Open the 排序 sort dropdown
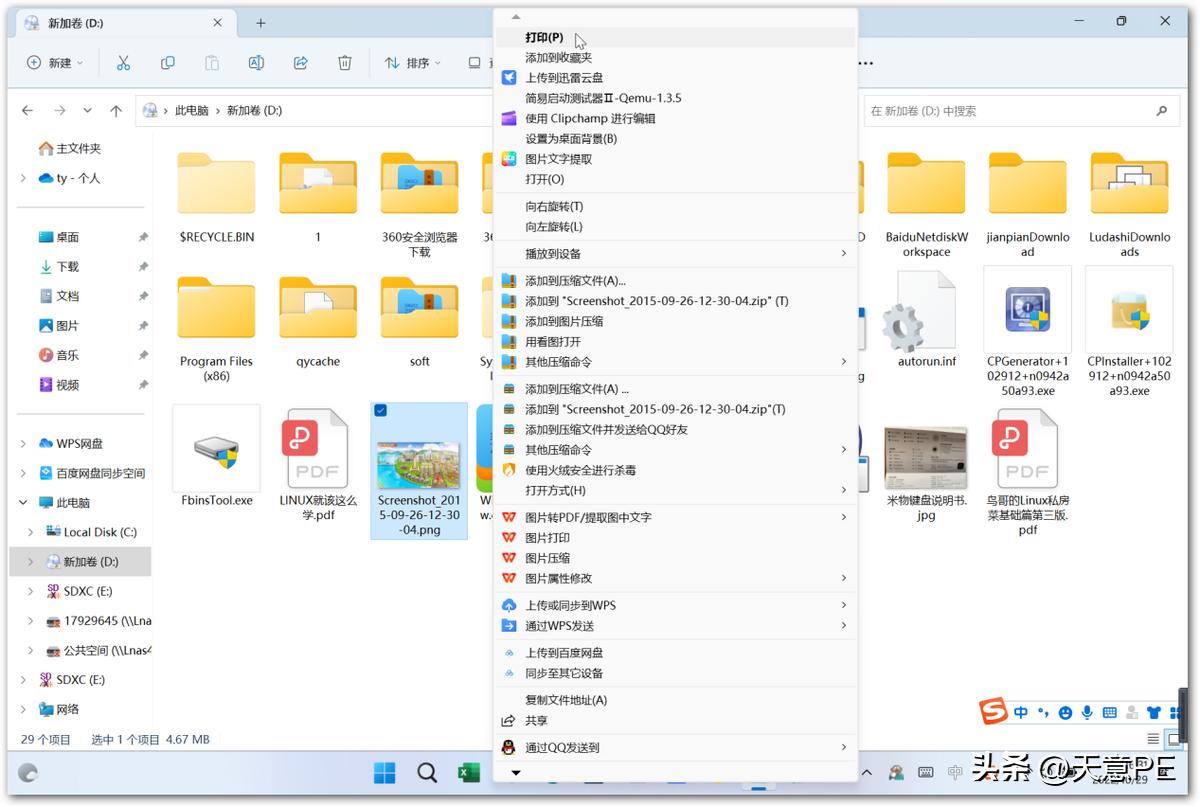This screenshot has height=807, width=1200. pyautogui.click(x=420, y=62)
